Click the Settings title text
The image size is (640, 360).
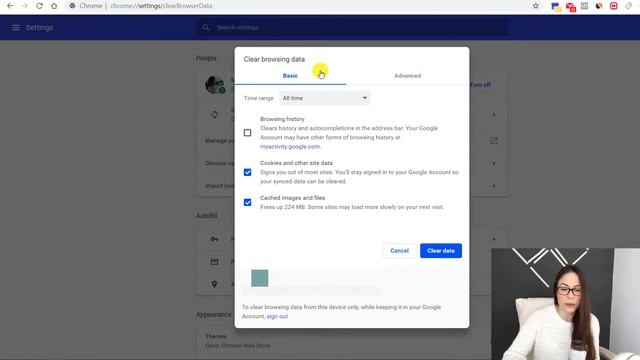[x=39, y=28]
